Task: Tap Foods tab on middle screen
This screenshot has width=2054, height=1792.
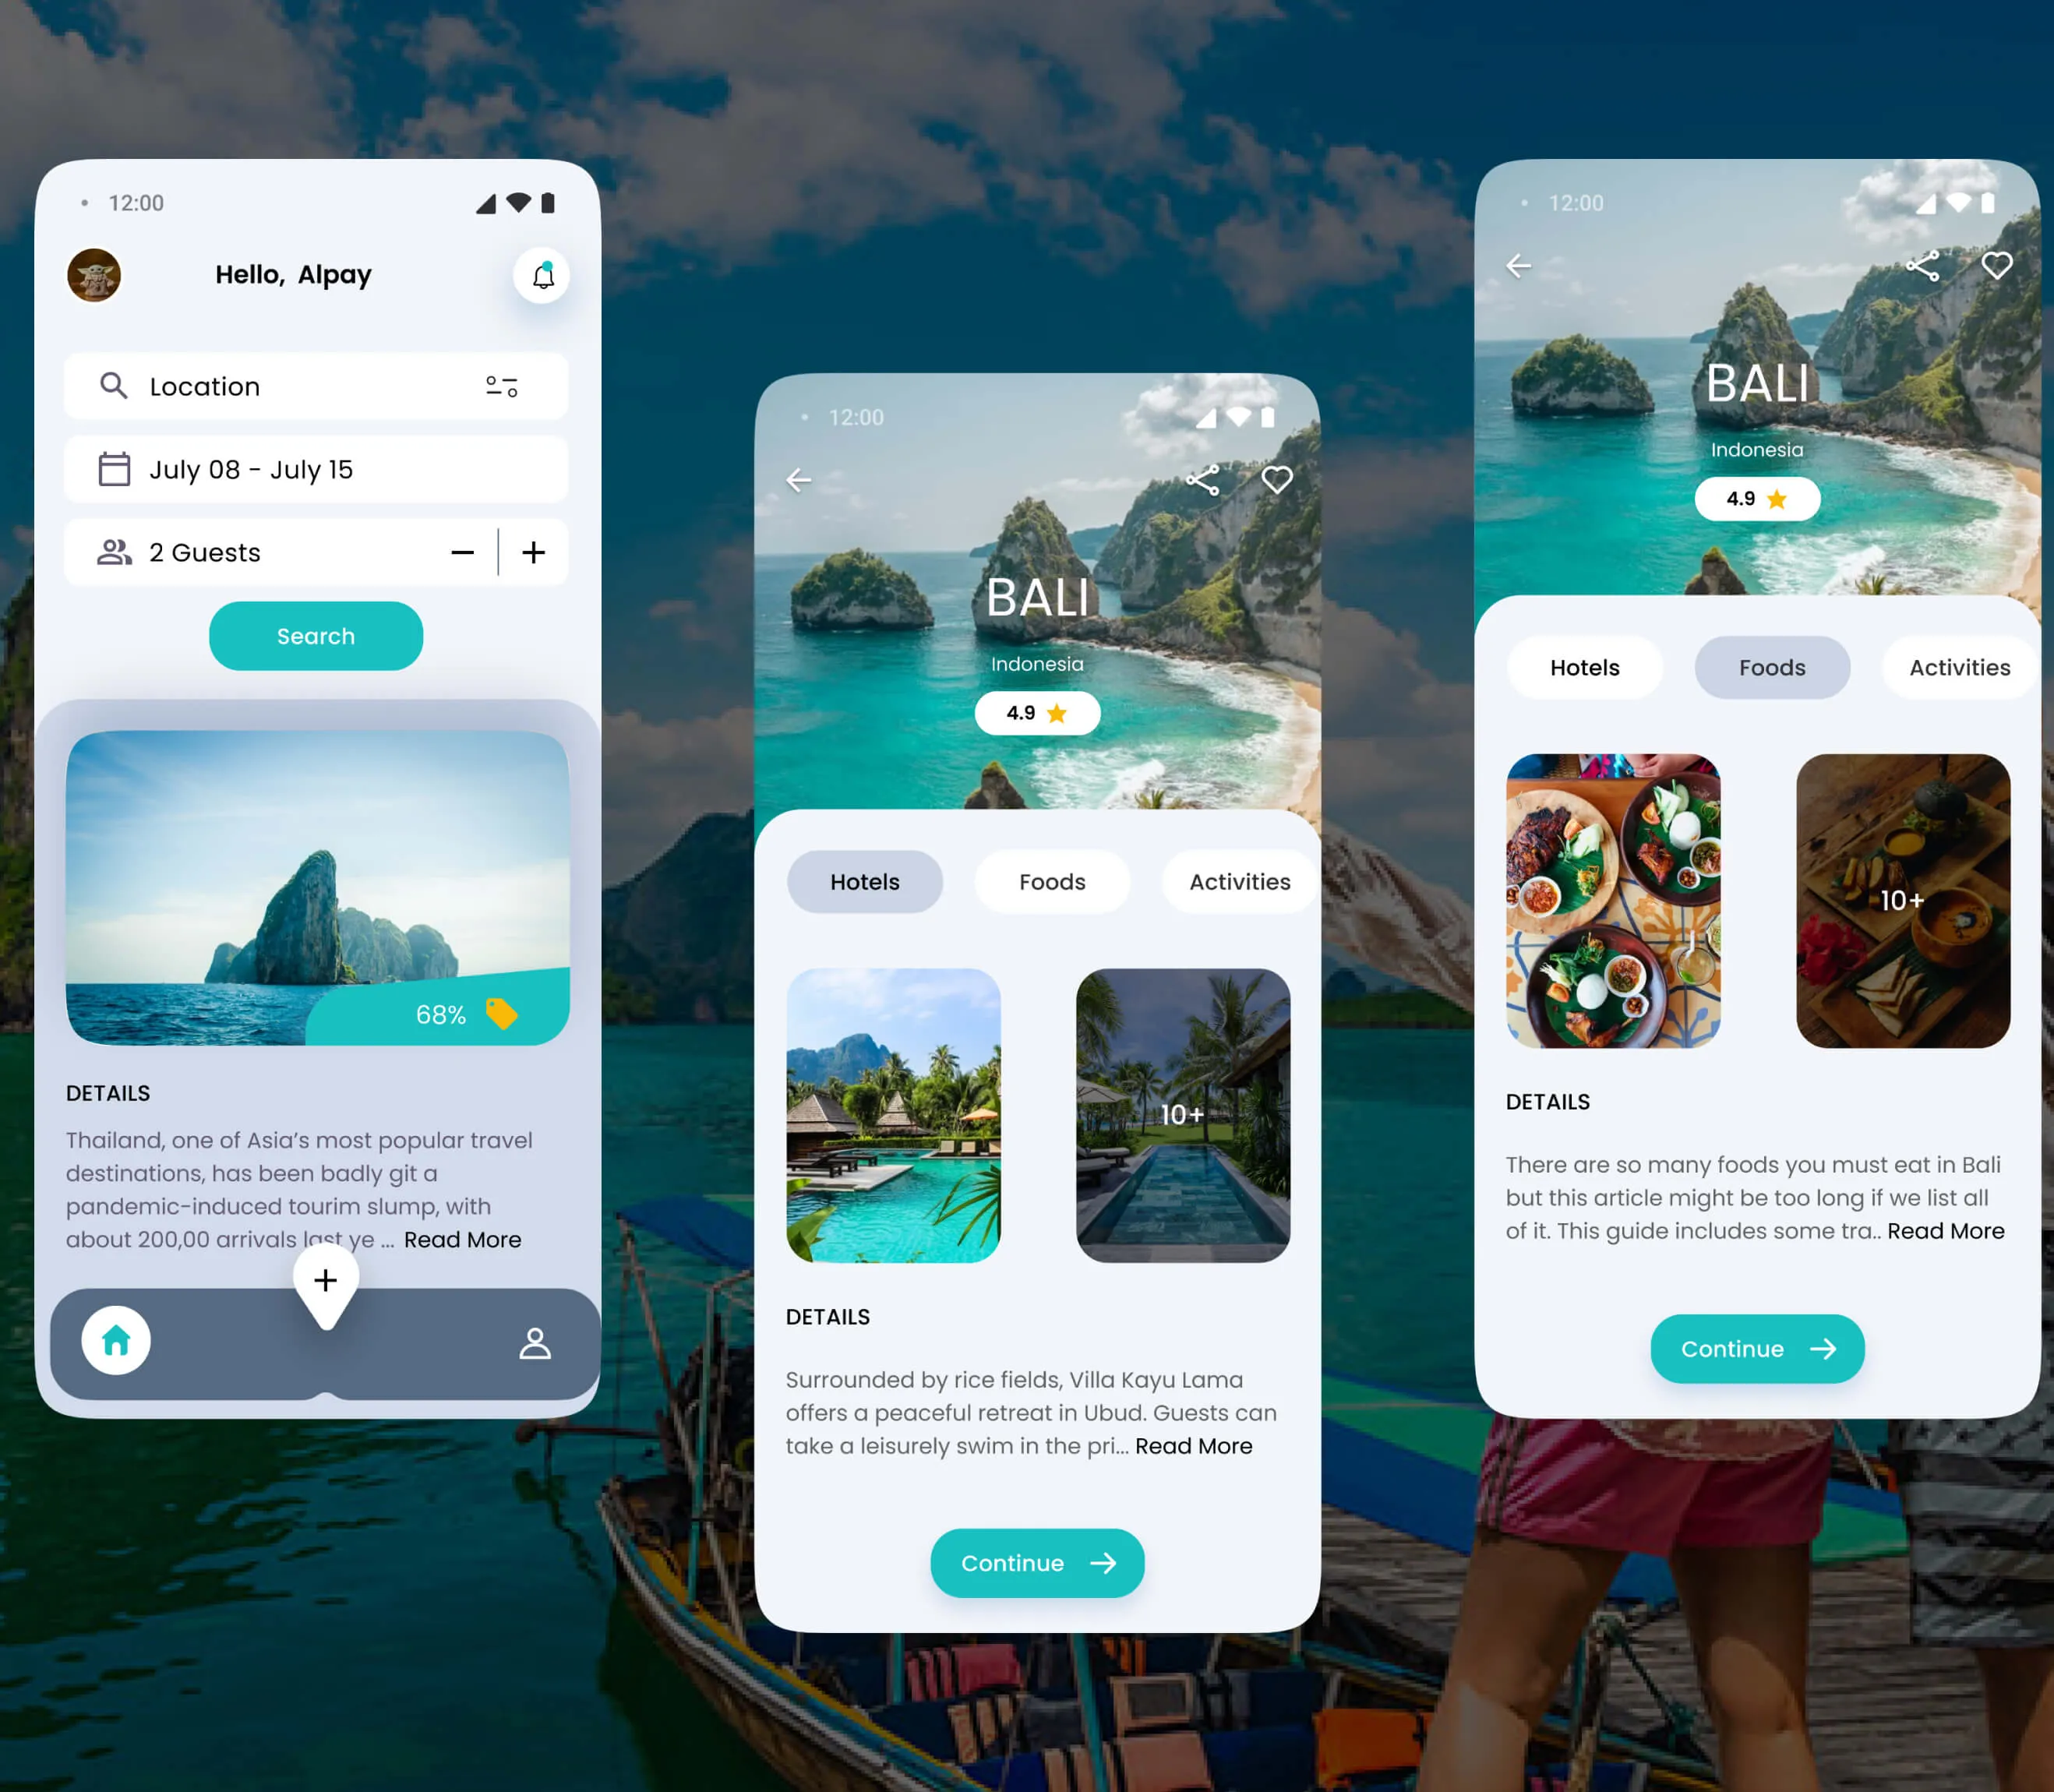Action: 1051,880
